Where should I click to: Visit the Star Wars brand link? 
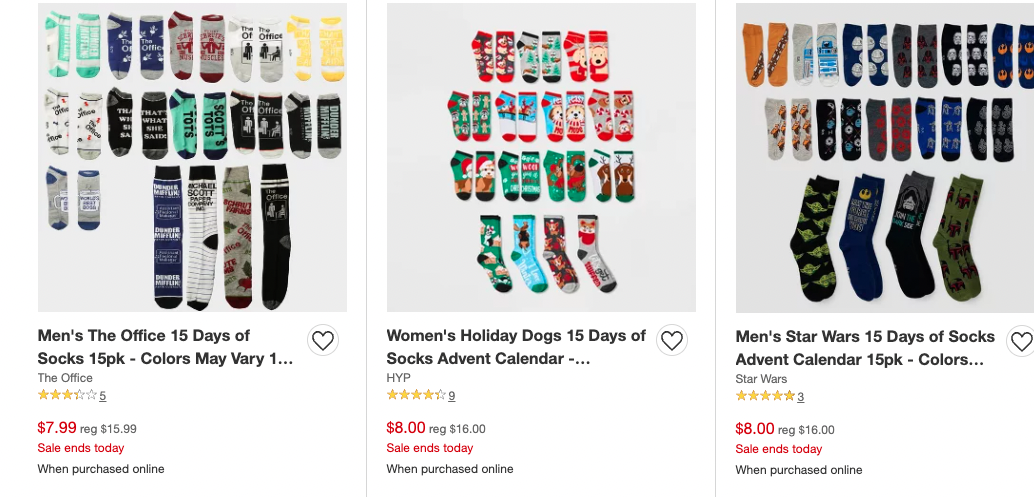[761, 379]
